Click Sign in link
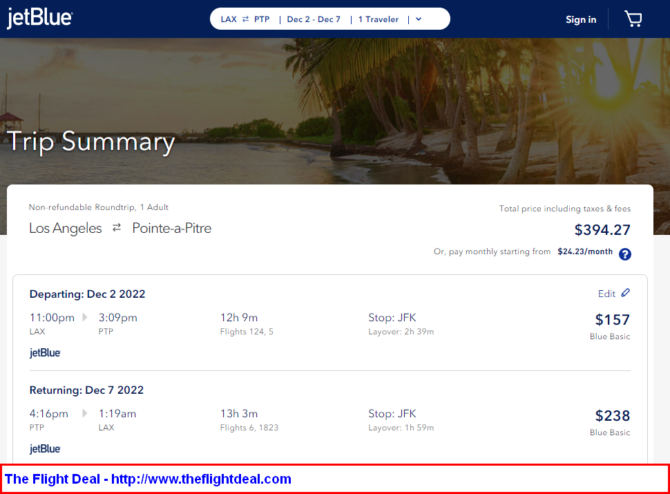The width and height of the screenshot is (670, 494). point(581,20)
